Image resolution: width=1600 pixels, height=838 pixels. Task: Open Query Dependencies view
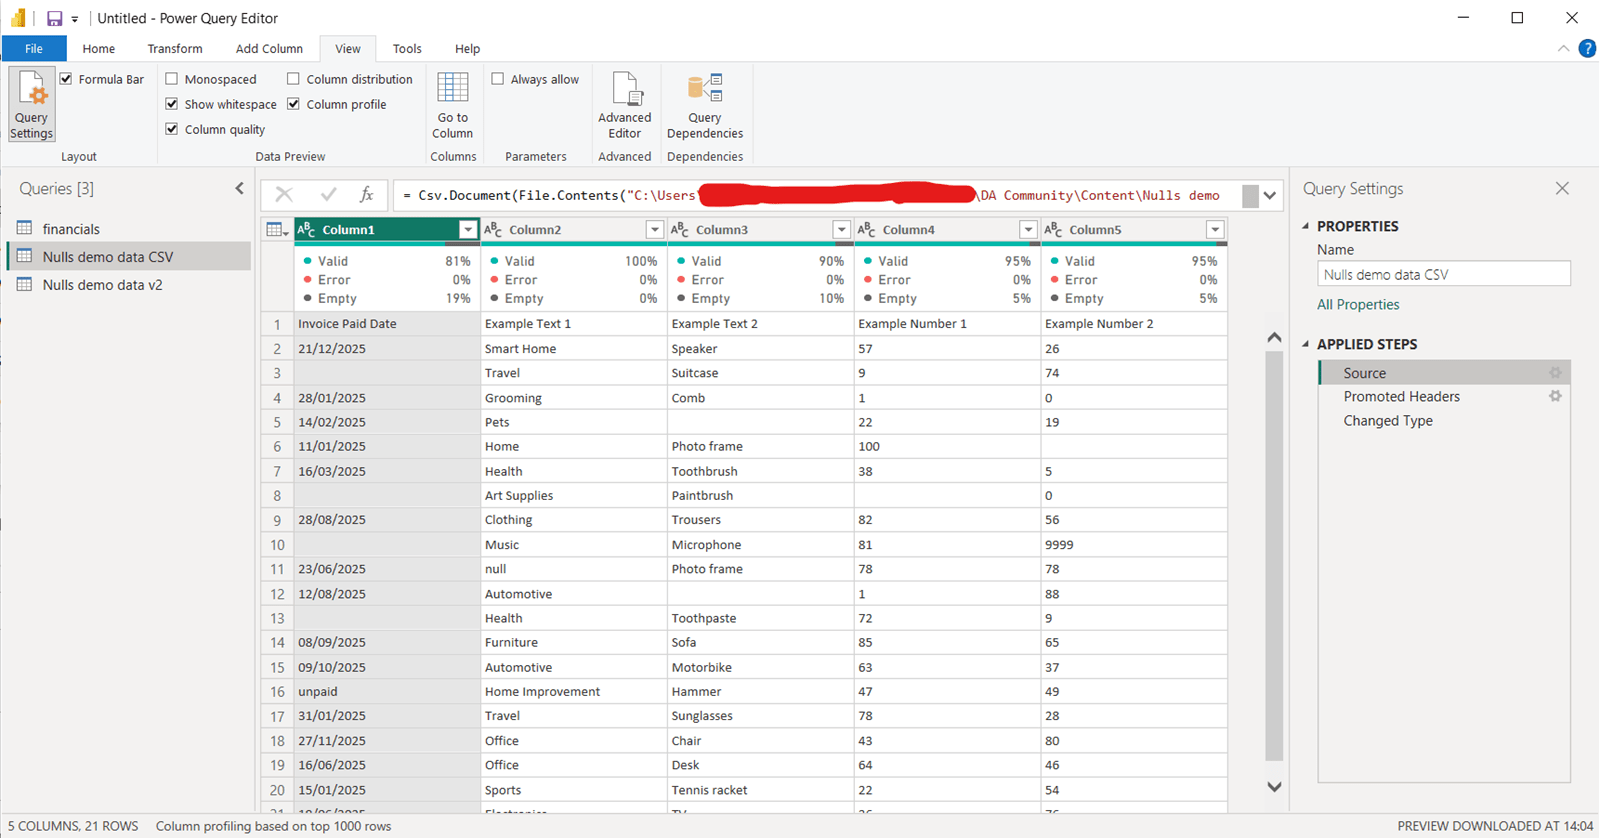pos(704,106)
